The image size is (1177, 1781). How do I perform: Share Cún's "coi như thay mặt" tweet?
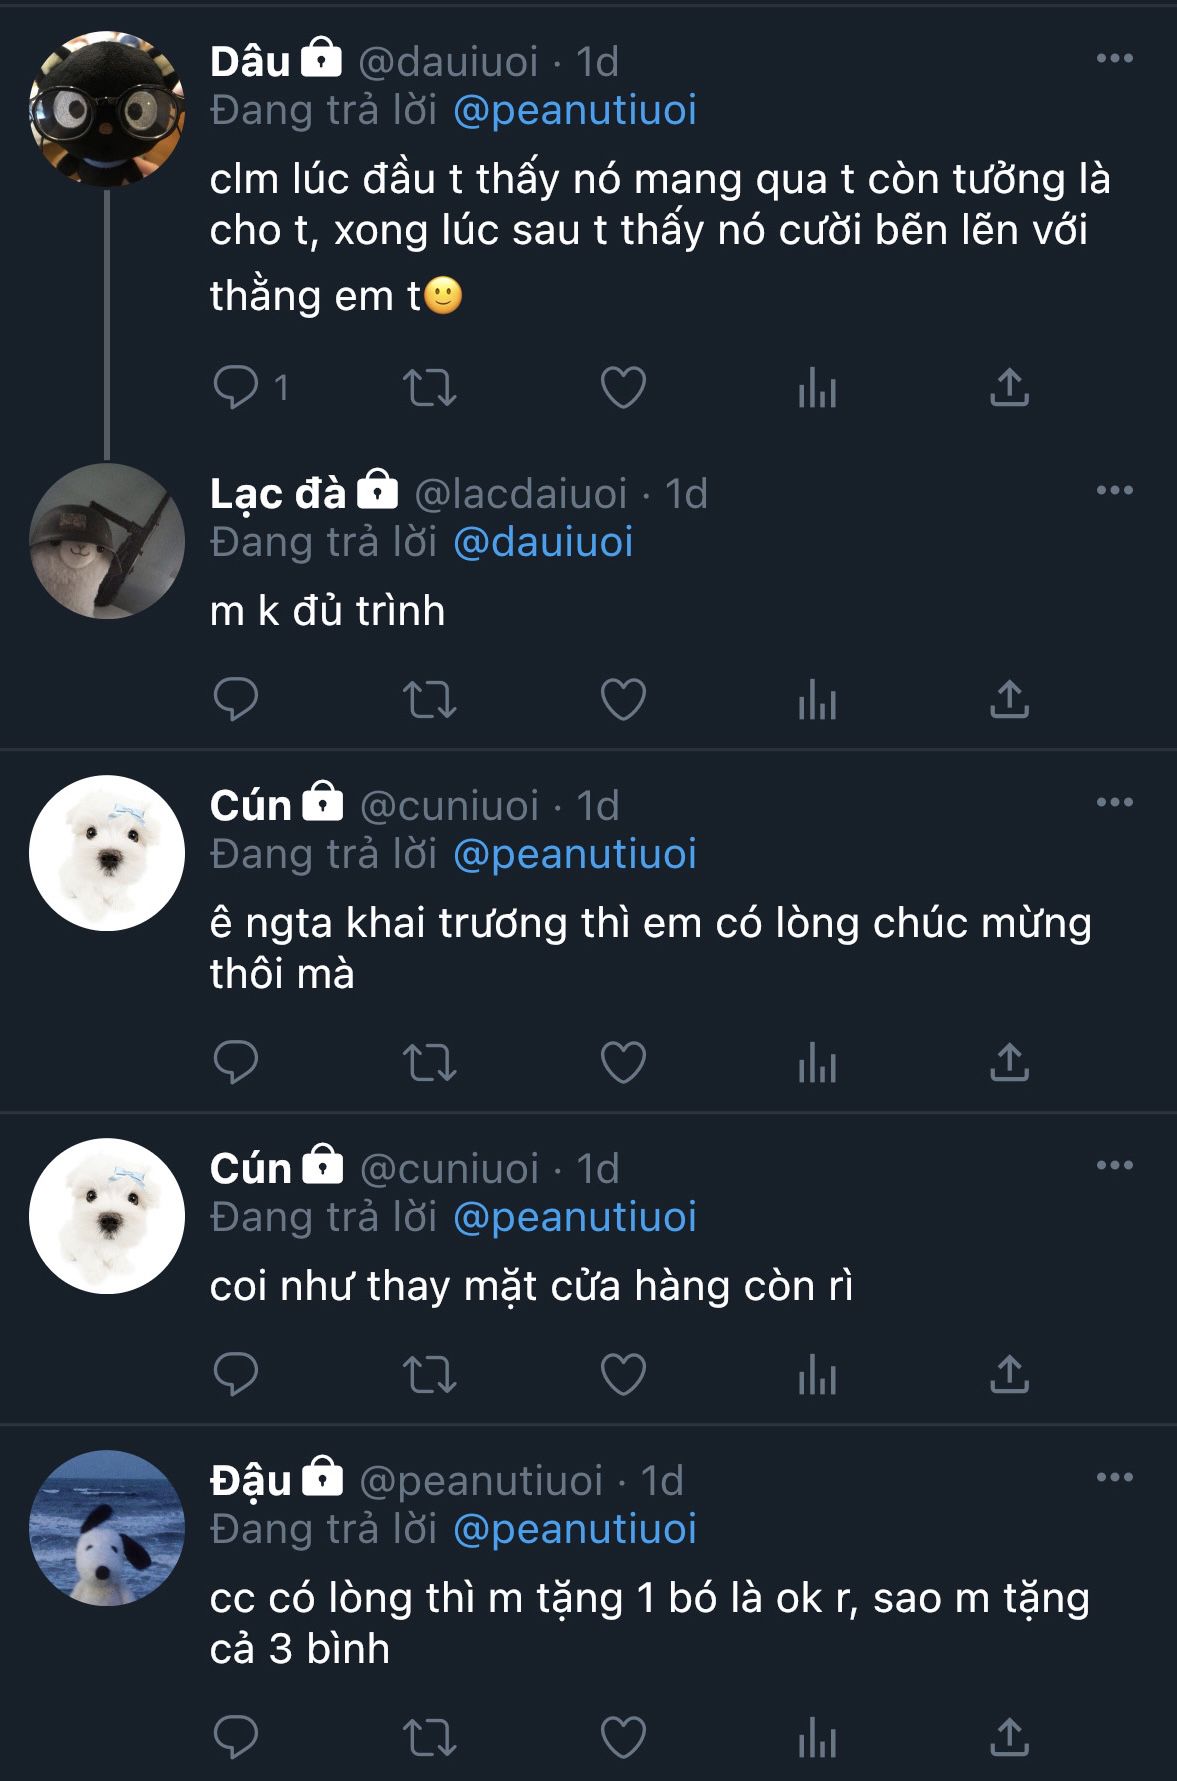(1009, 1375)
